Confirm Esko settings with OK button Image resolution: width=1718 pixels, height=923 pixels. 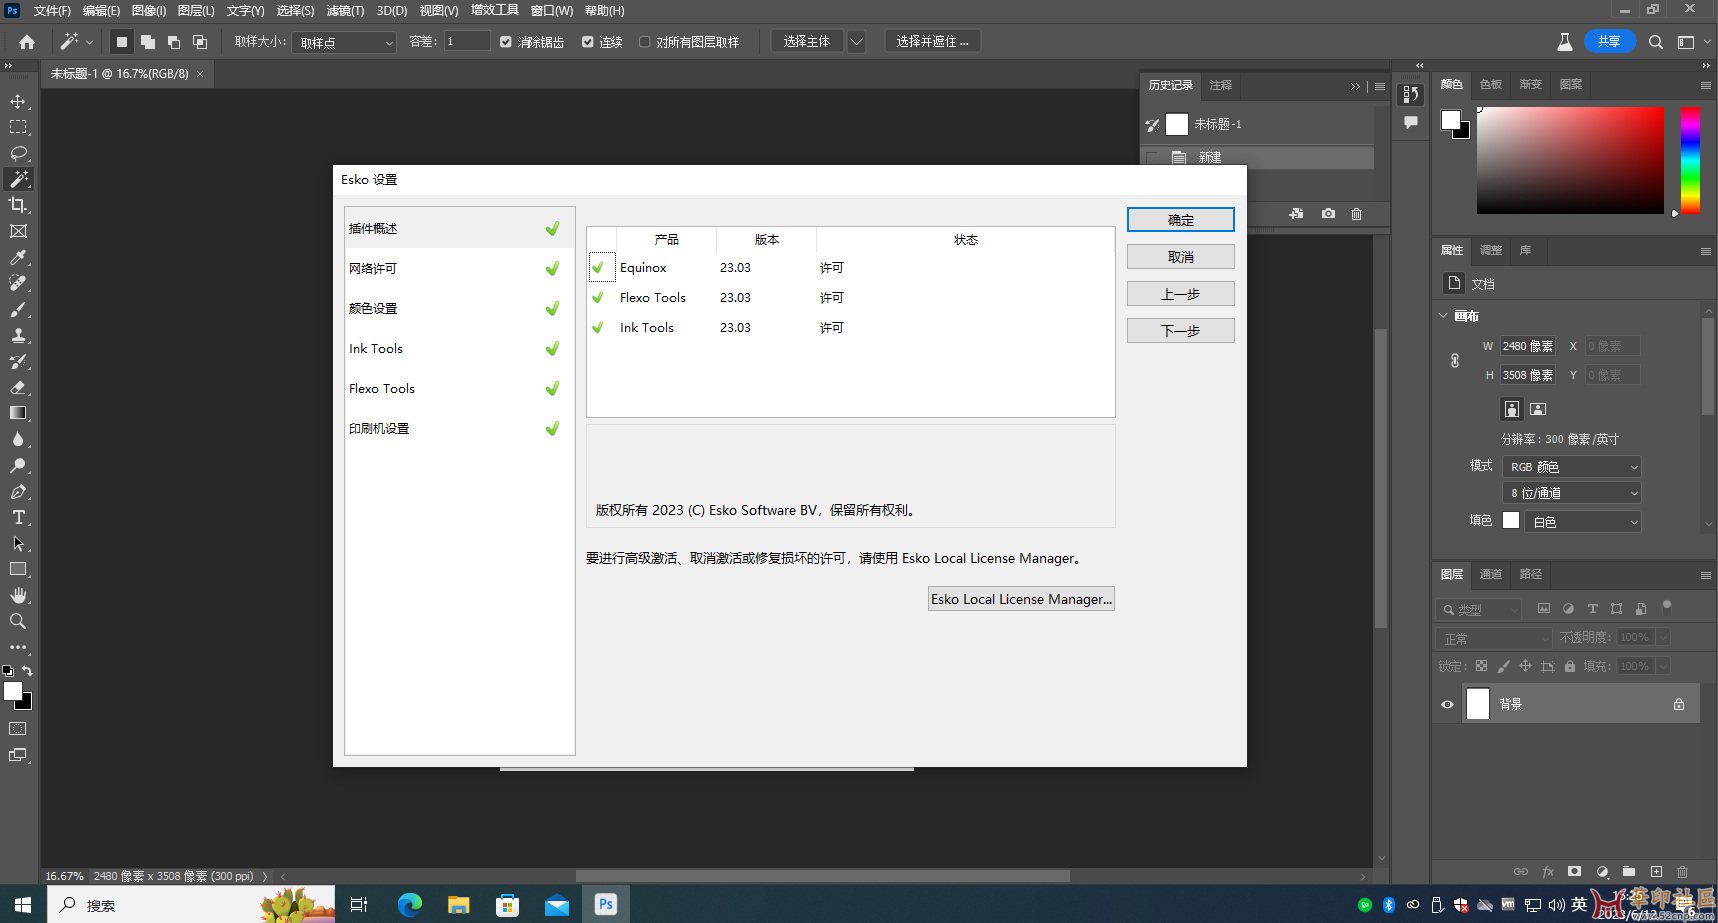point(1181,220)
